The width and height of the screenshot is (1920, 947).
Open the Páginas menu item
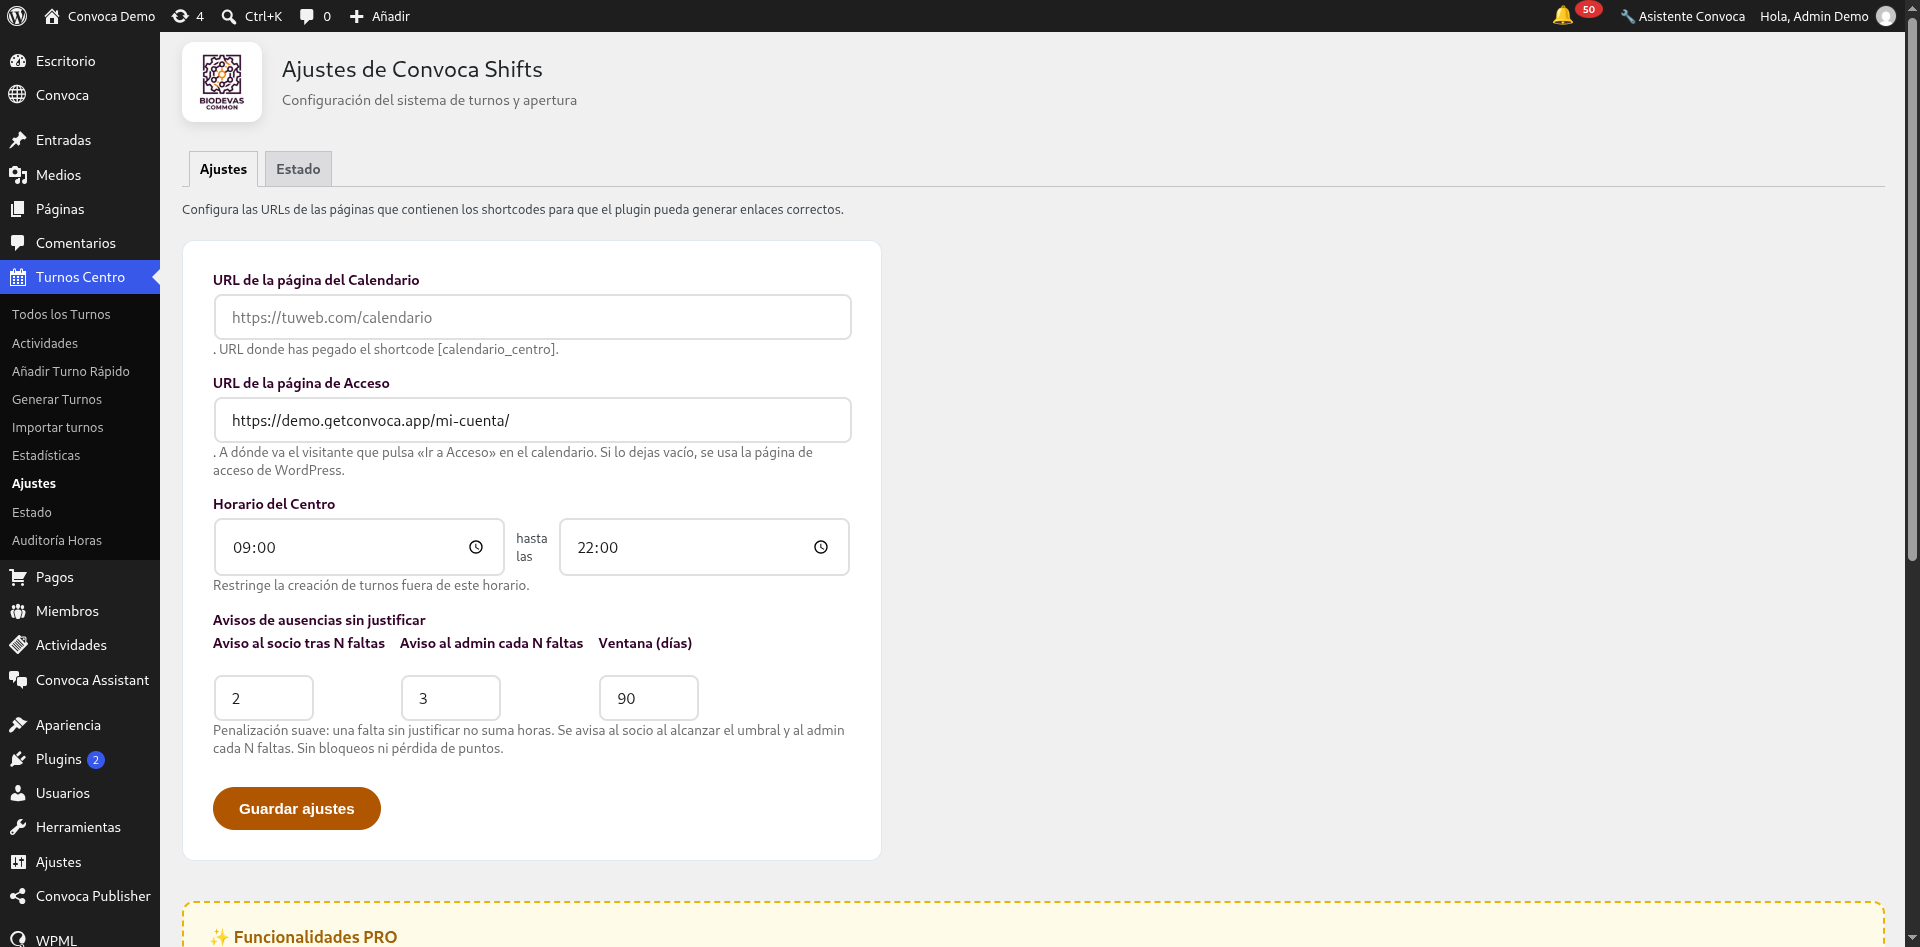pyautogui.click(x=80, y=209)
